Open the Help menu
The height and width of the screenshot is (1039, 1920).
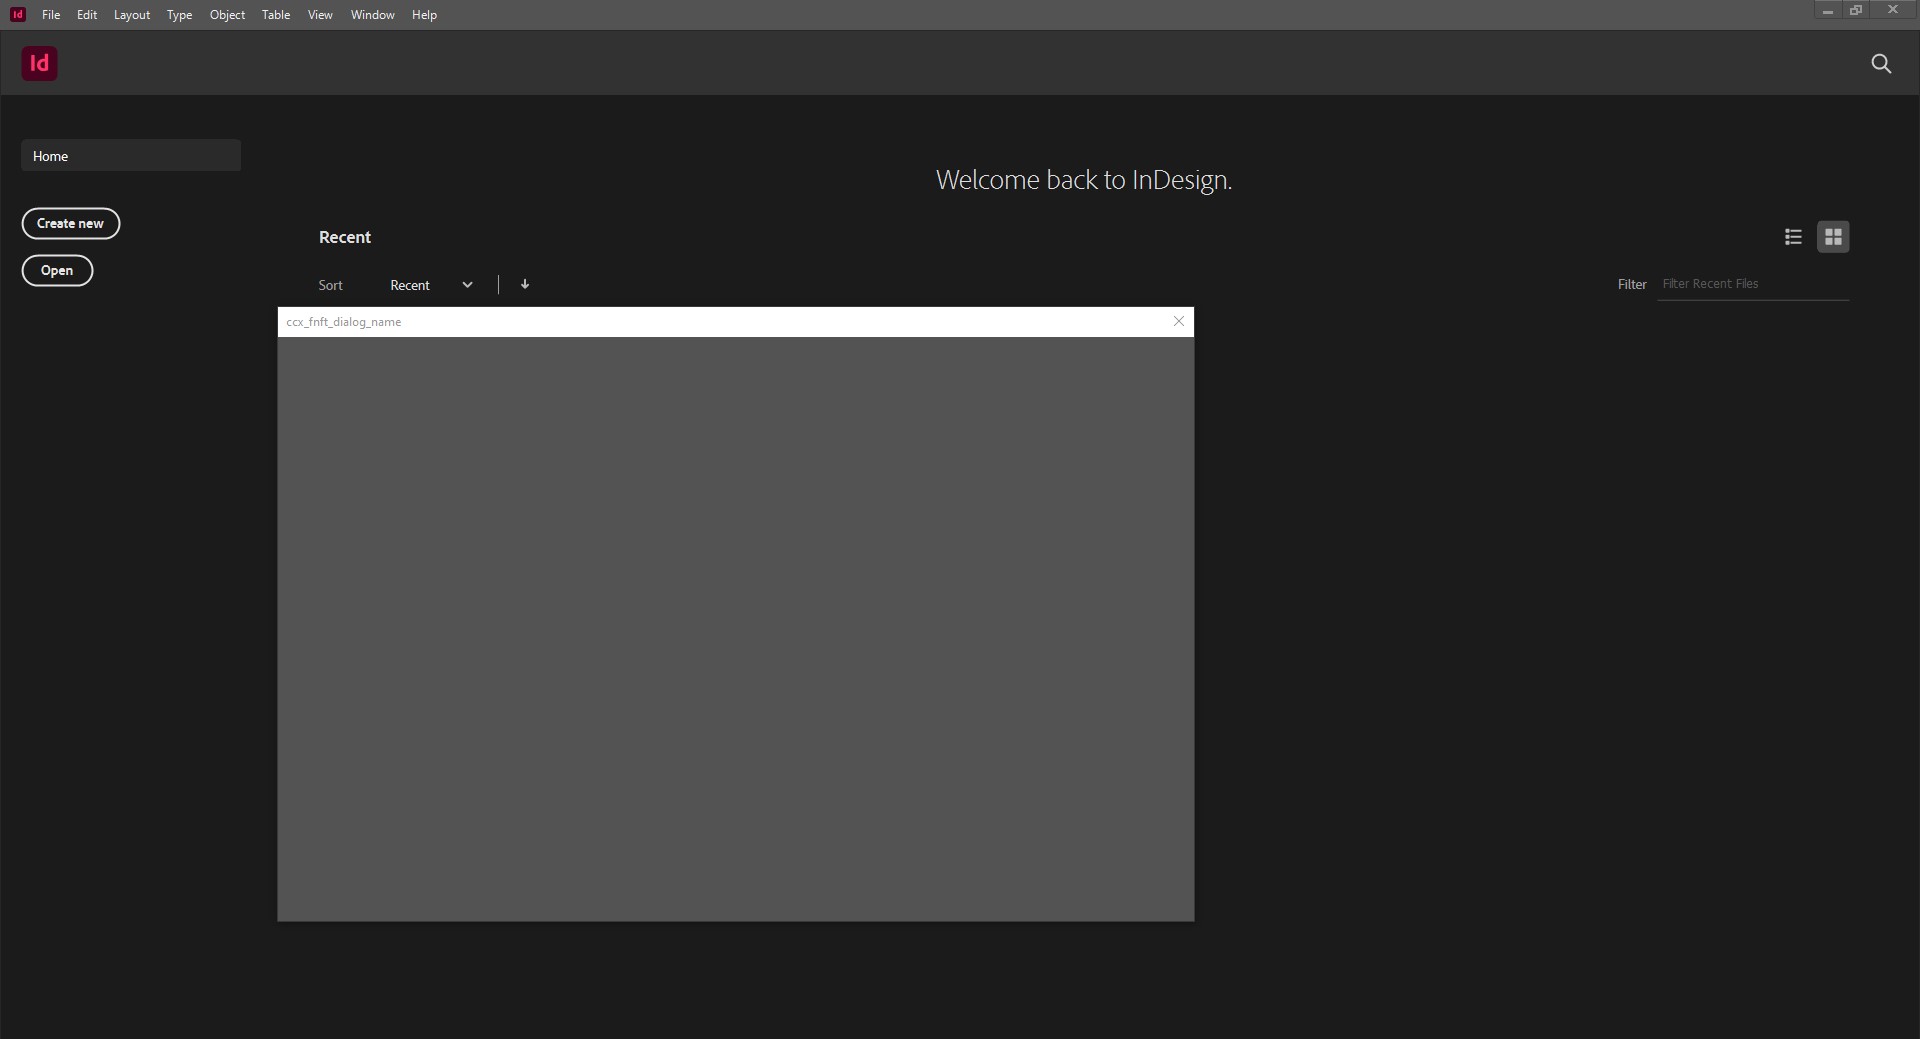pyautogui.click(x=424, y=15)
